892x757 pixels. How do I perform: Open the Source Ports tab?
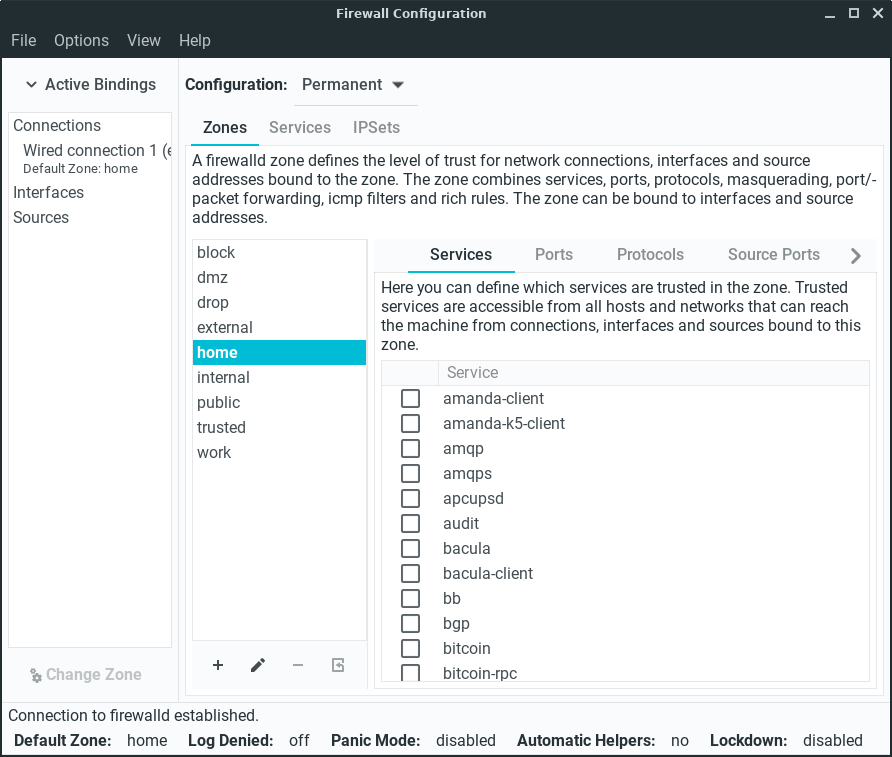click(x=773, y=255)
